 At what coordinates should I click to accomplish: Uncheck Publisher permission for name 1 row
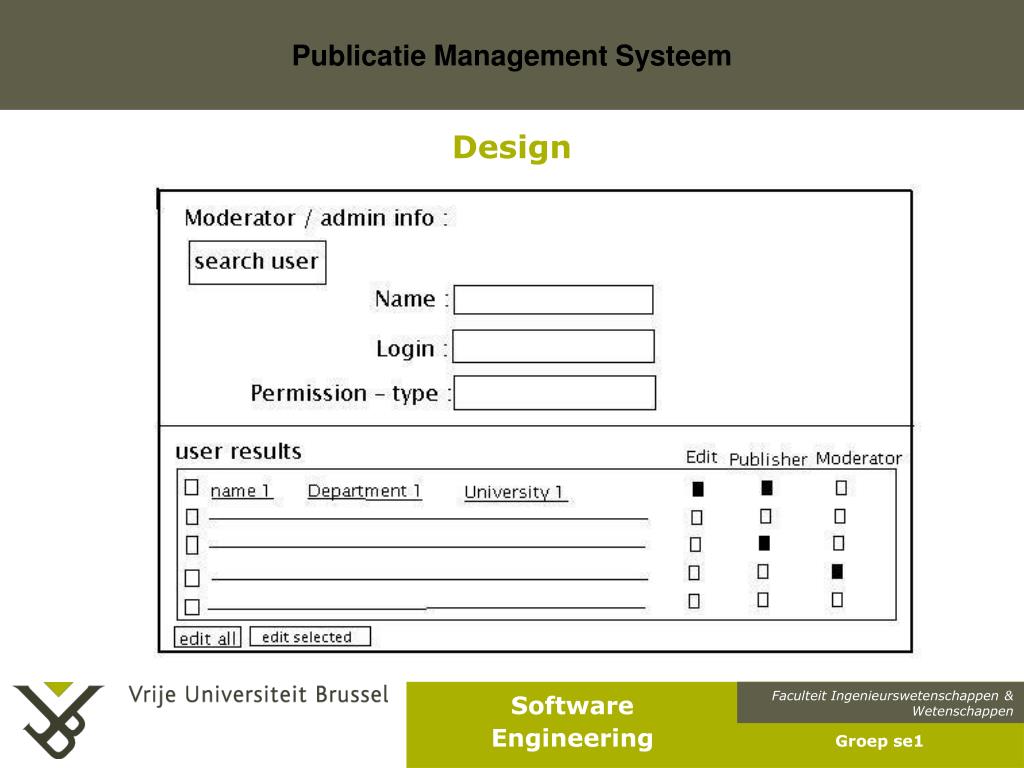(766, 488)
